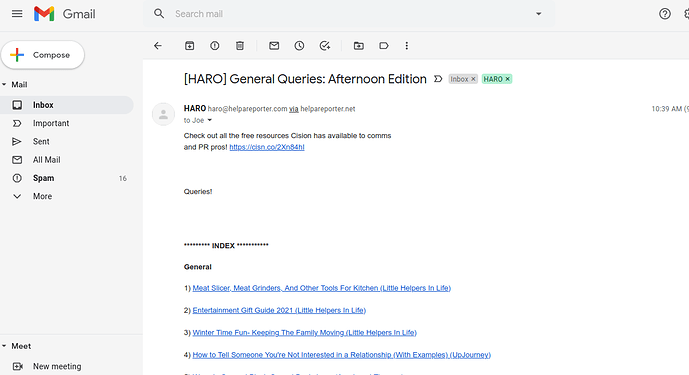Open search options dropdown arrow

click(538, 14)
